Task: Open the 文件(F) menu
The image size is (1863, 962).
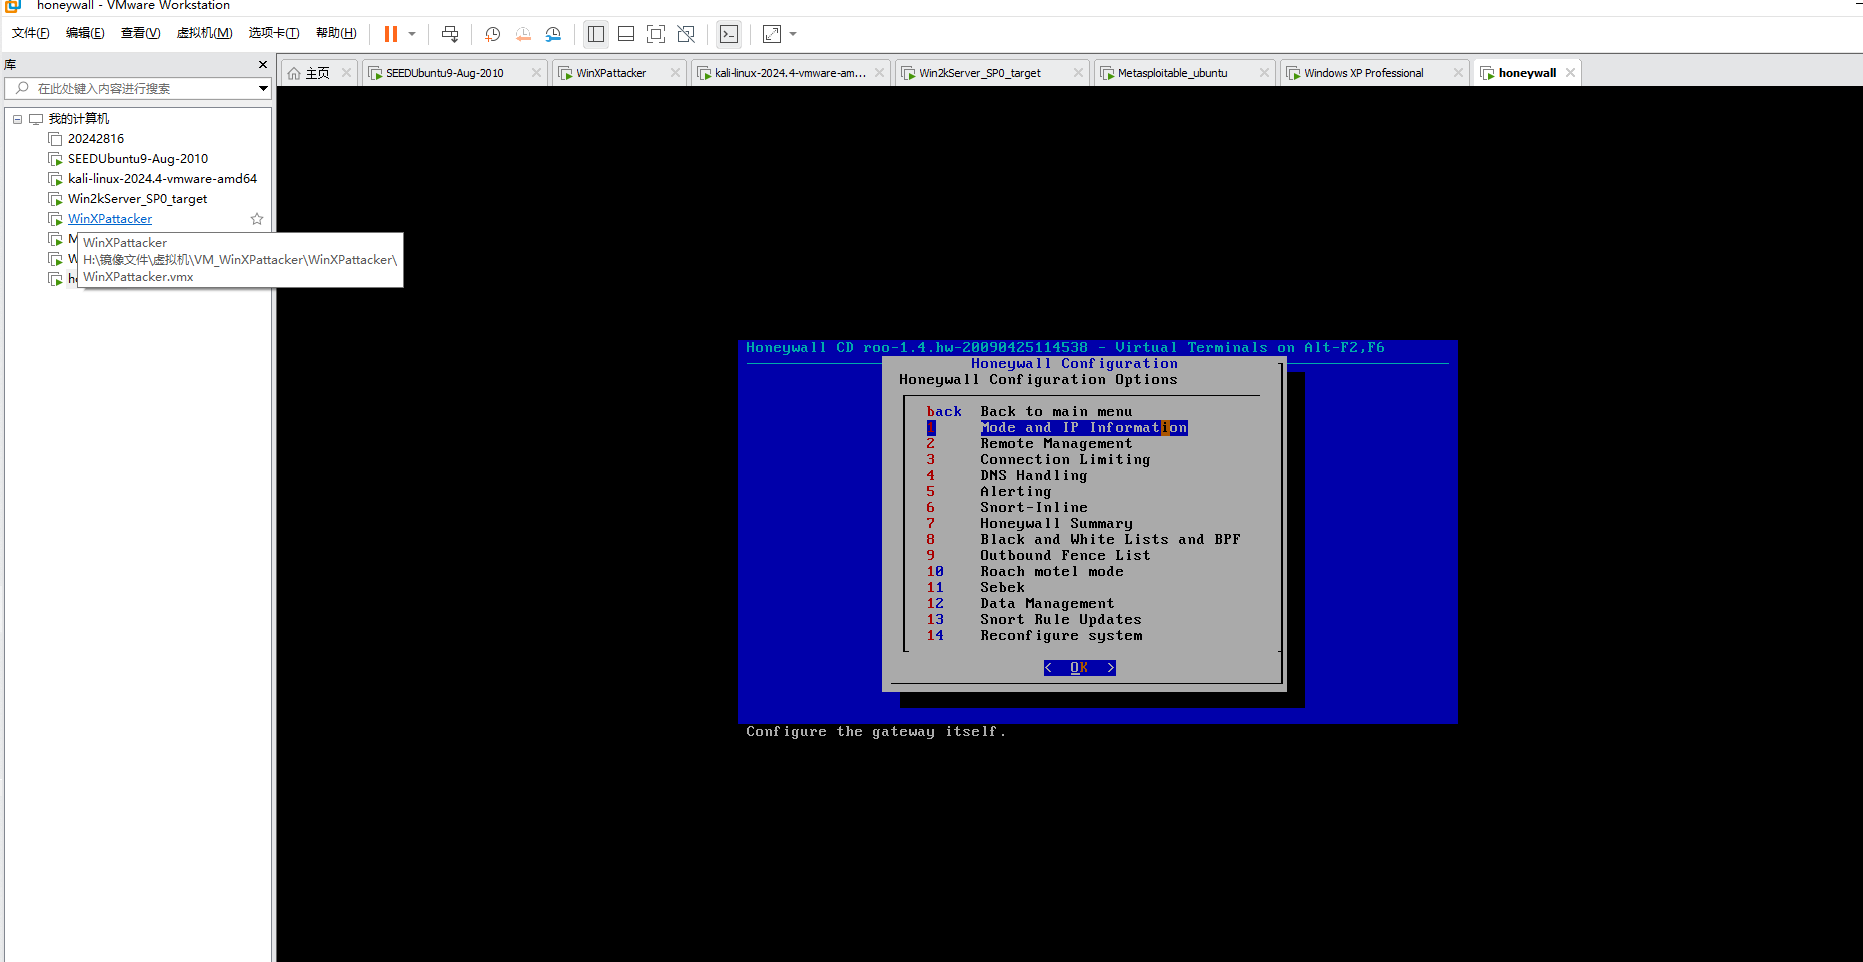Action: click(31, 33)
